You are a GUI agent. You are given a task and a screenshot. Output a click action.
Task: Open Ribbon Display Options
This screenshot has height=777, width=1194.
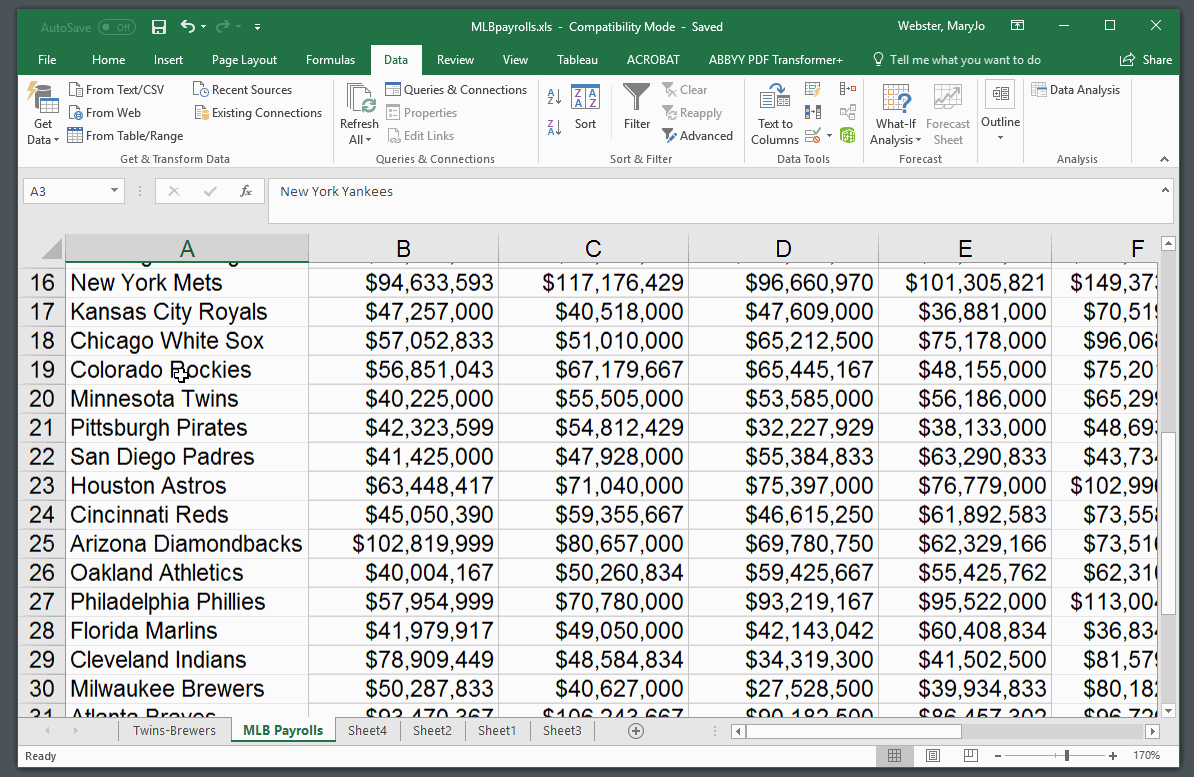tap(1017, 26)
